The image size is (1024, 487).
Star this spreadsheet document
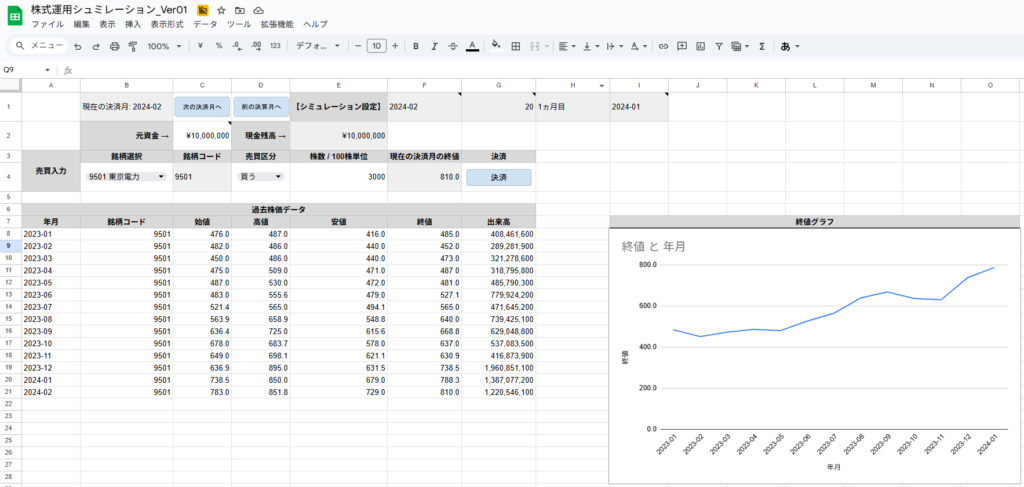tap(221, 9)
